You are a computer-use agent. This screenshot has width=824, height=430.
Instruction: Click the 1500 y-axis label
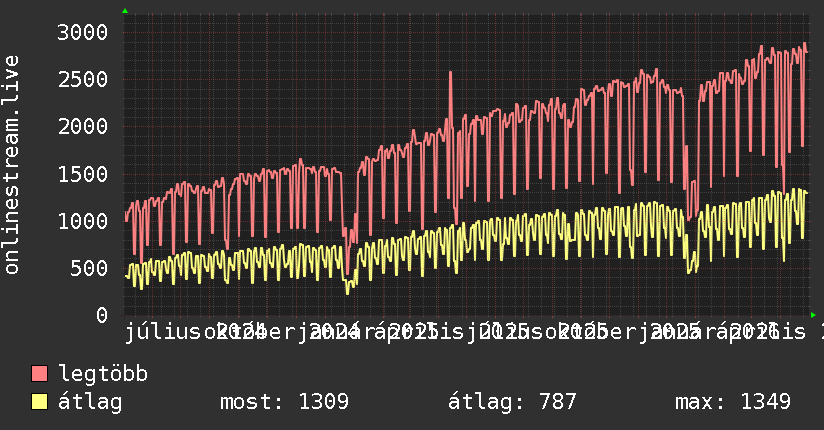click(x=83, y=174)
